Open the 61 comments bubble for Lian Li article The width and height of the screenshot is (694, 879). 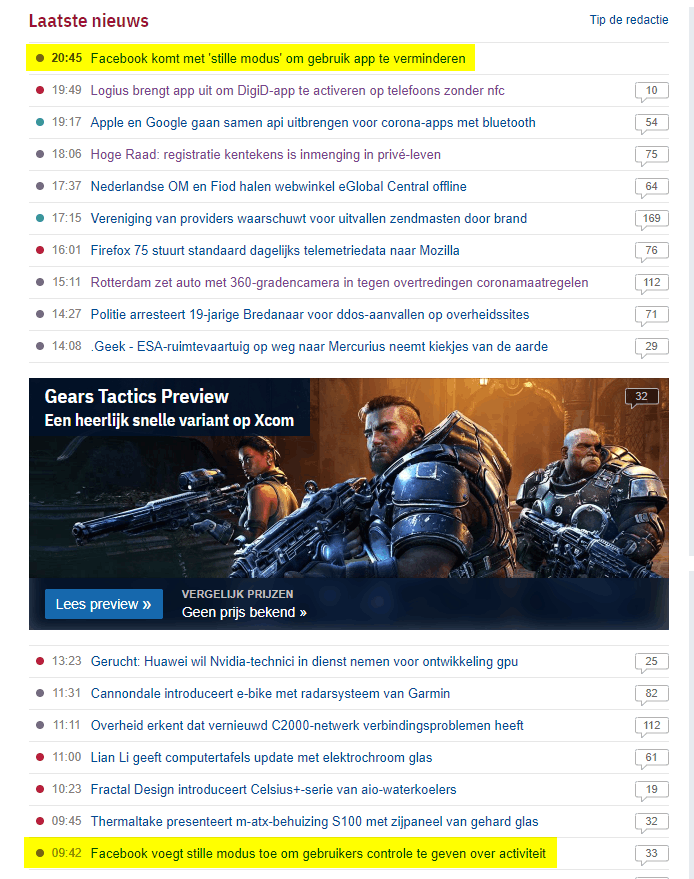click(x=651, y=758)
